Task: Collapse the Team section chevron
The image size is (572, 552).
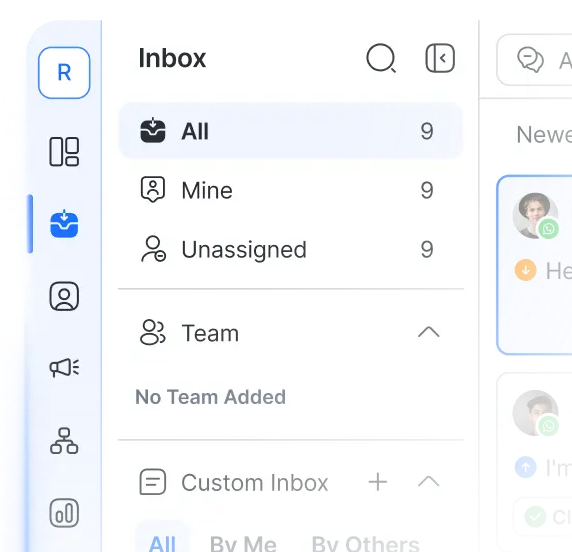Action: pos(429,332)
